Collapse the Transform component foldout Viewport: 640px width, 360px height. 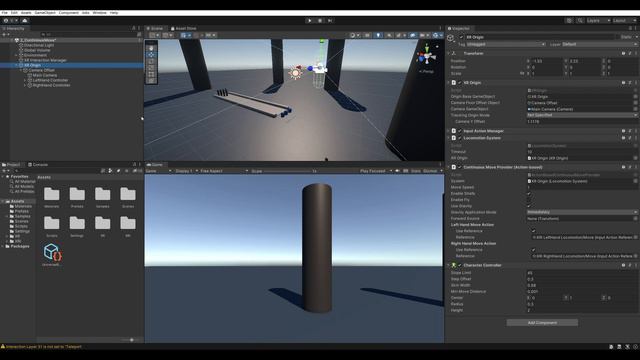click(449, 53)
